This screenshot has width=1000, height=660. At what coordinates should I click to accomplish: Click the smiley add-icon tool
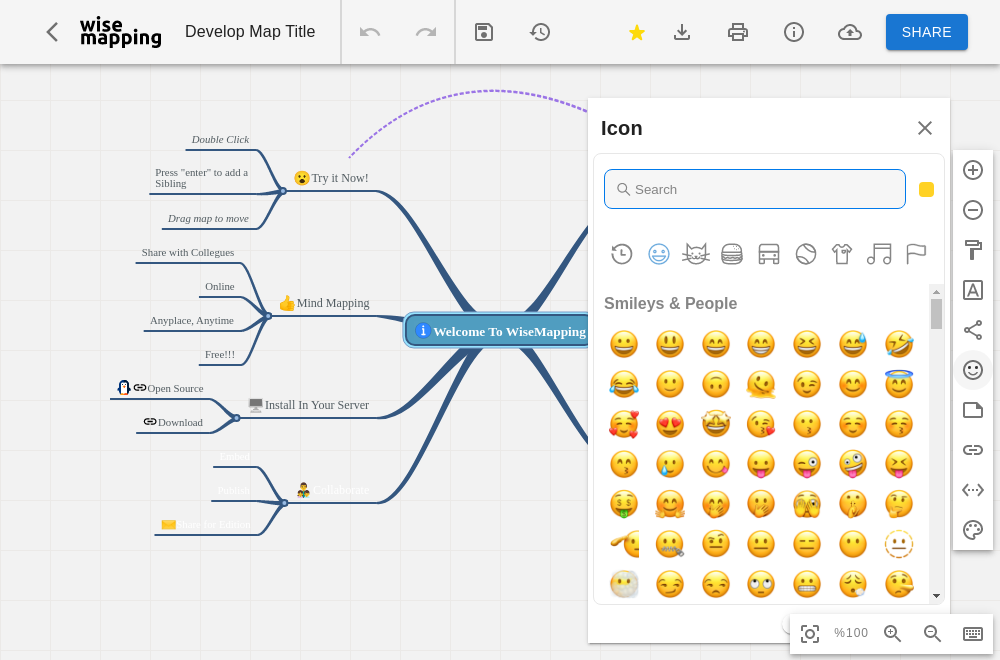click(973, 370)
